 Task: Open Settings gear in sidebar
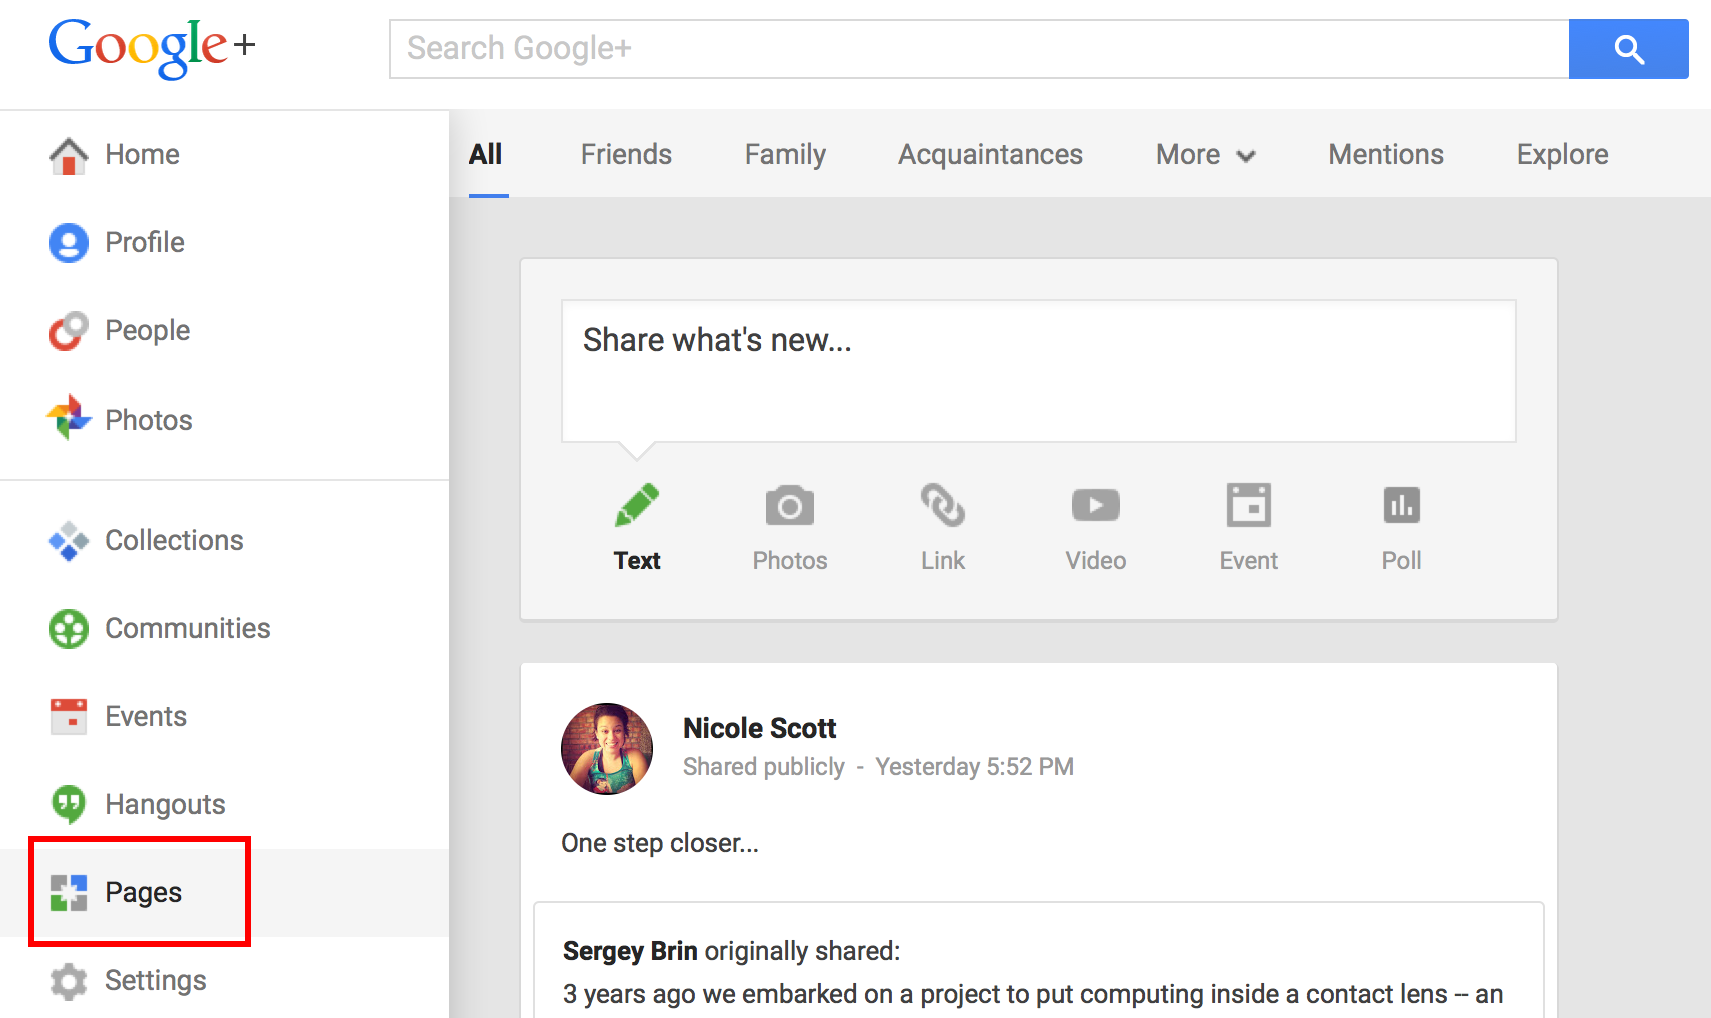pos(155,980)
